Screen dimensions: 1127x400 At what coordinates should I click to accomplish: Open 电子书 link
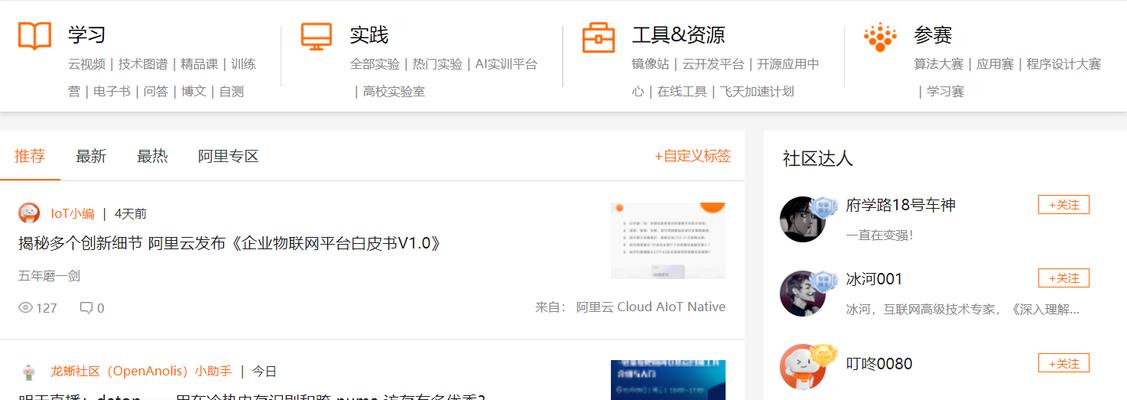(111, 91)
